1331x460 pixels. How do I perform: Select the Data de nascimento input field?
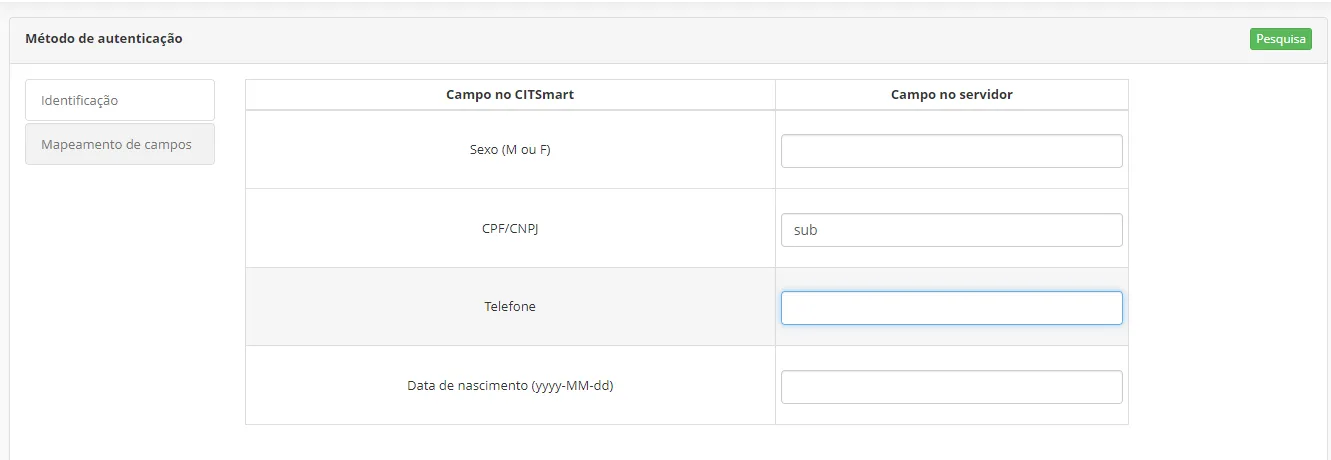pos(951,387)
